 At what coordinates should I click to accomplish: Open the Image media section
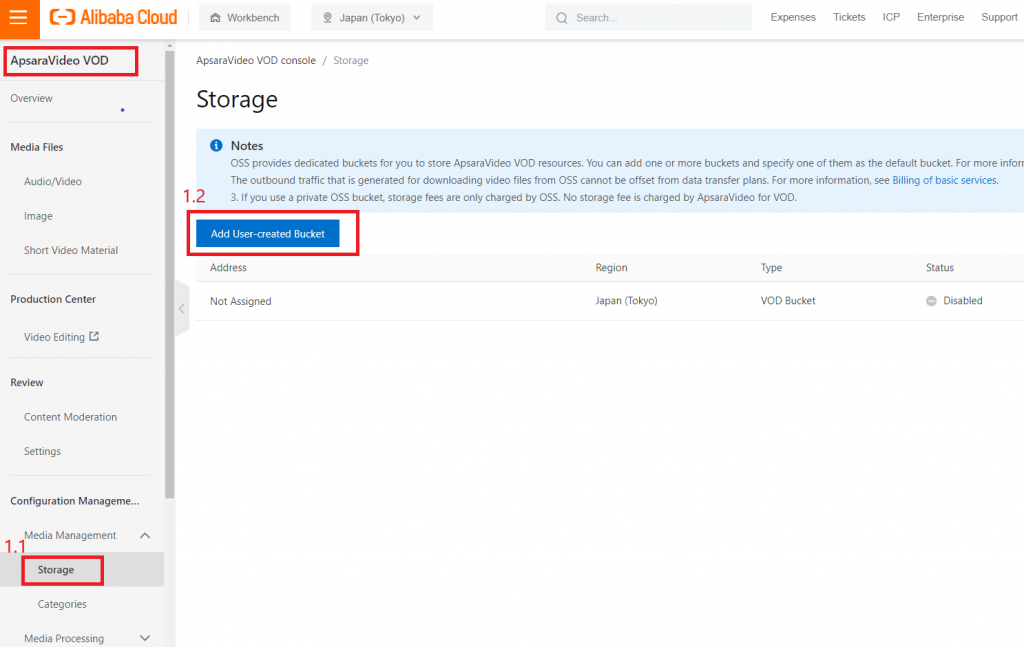(x=38, y=216)
